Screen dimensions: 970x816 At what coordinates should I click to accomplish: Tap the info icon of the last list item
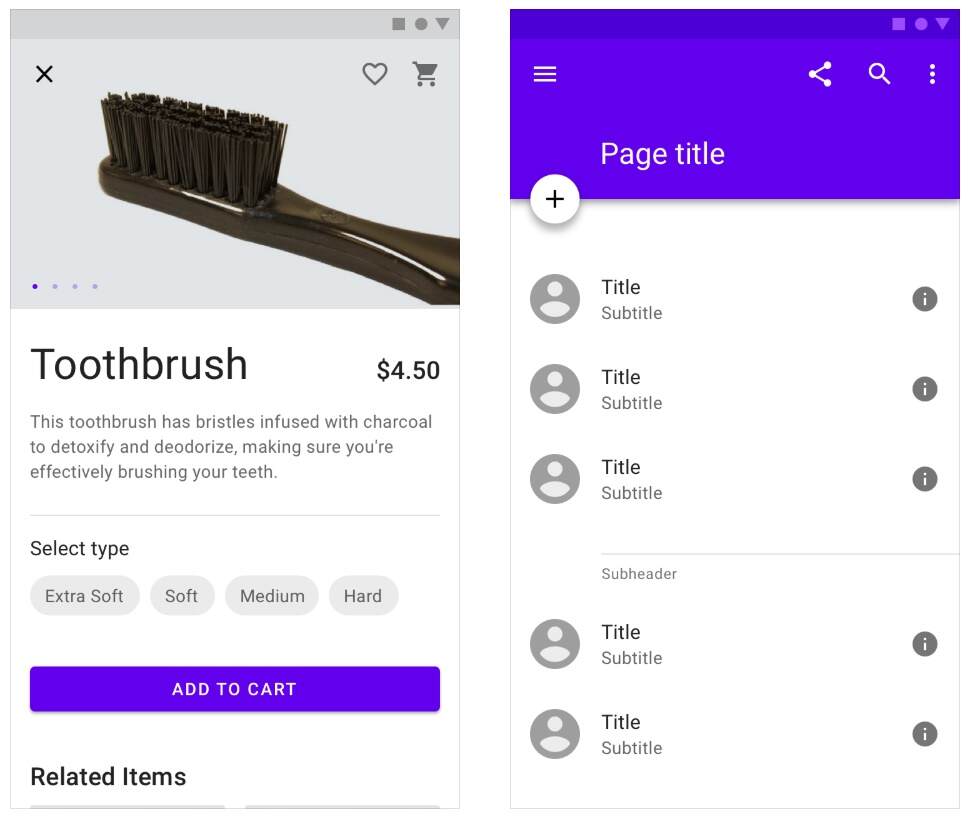[925, 734]
